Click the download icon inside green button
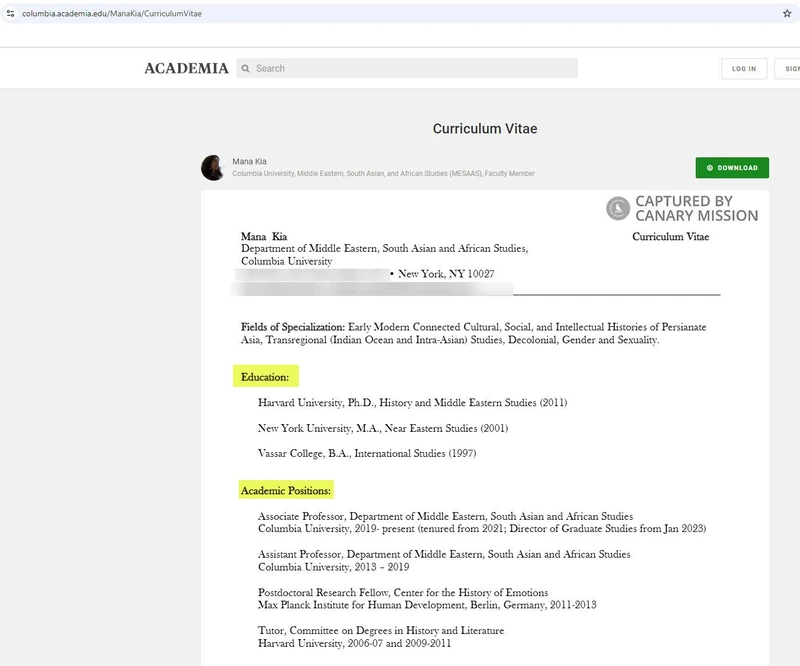The height and width of the screenshot is (666, 800). pyautogui.click(x=710, y=168)
